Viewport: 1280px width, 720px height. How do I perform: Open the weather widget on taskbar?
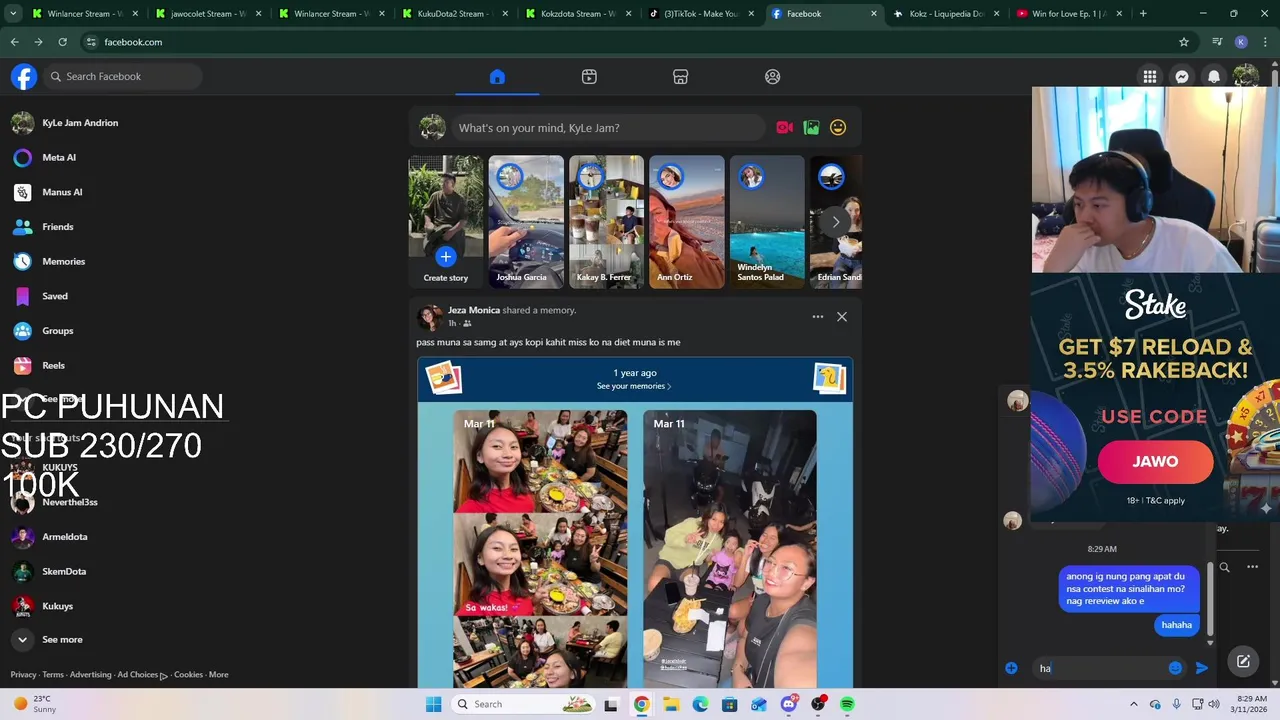coord(34,704)
